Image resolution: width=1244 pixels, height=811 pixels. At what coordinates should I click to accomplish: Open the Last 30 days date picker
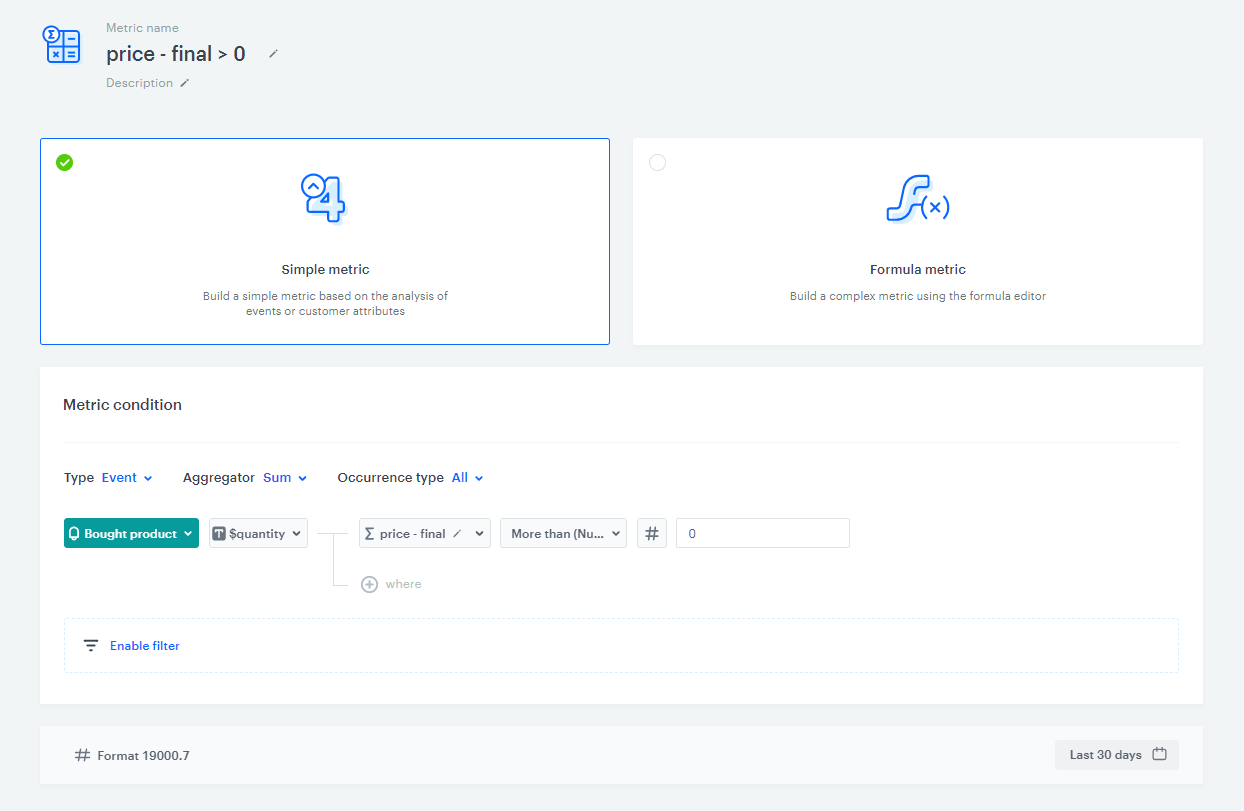[1116, 755]
